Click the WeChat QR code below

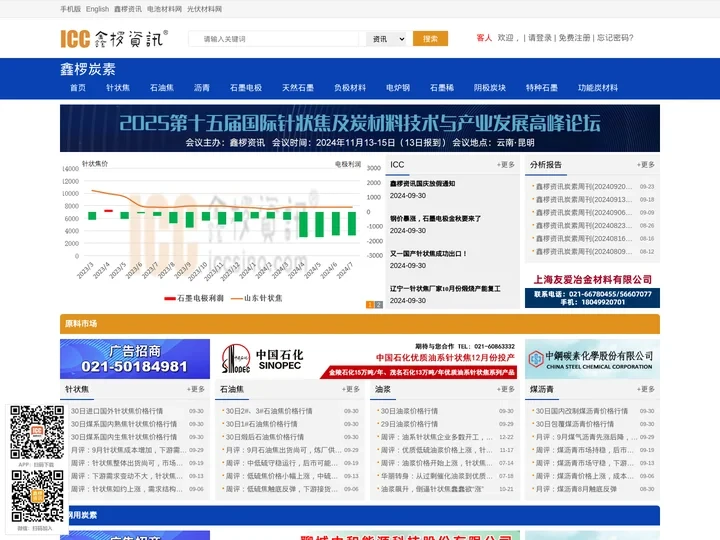37,496
